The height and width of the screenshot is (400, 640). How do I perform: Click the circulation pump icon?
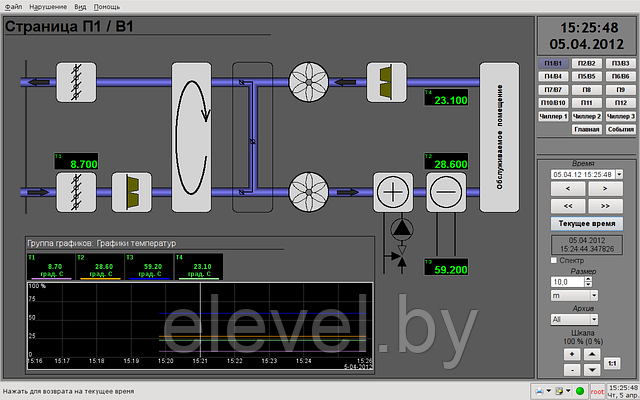401,230
